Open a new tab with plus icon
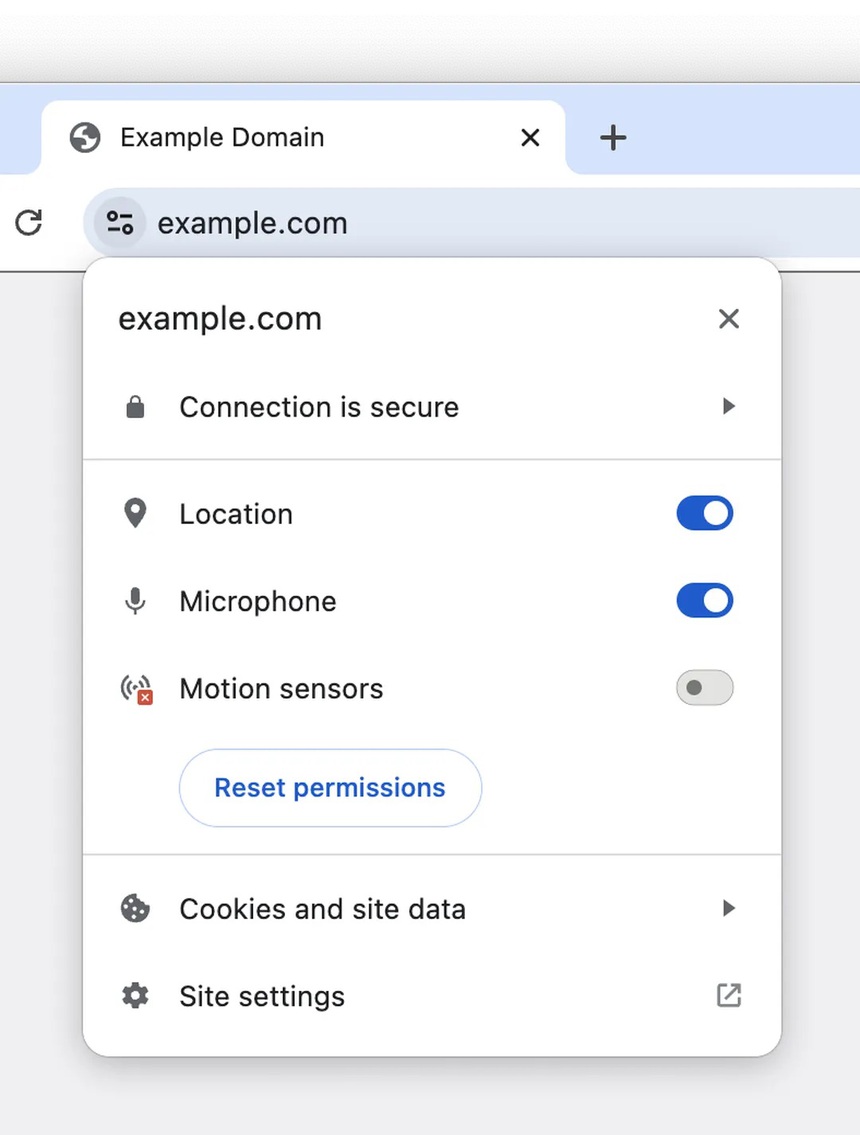This screenshot has width=860, height=1135. (x=612, y=137)
